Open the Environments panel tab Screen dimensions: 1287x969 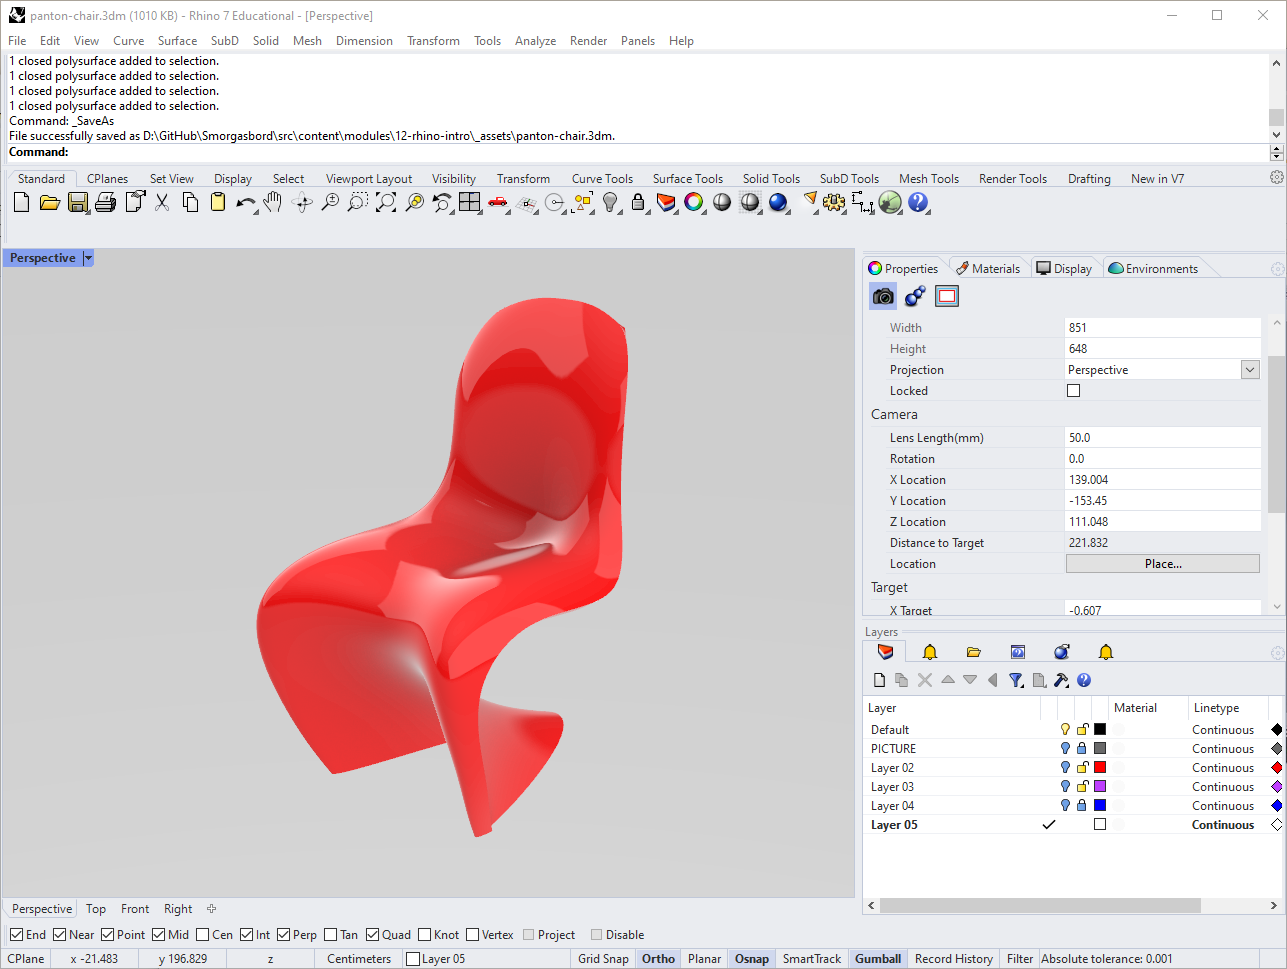[1153, 269]
